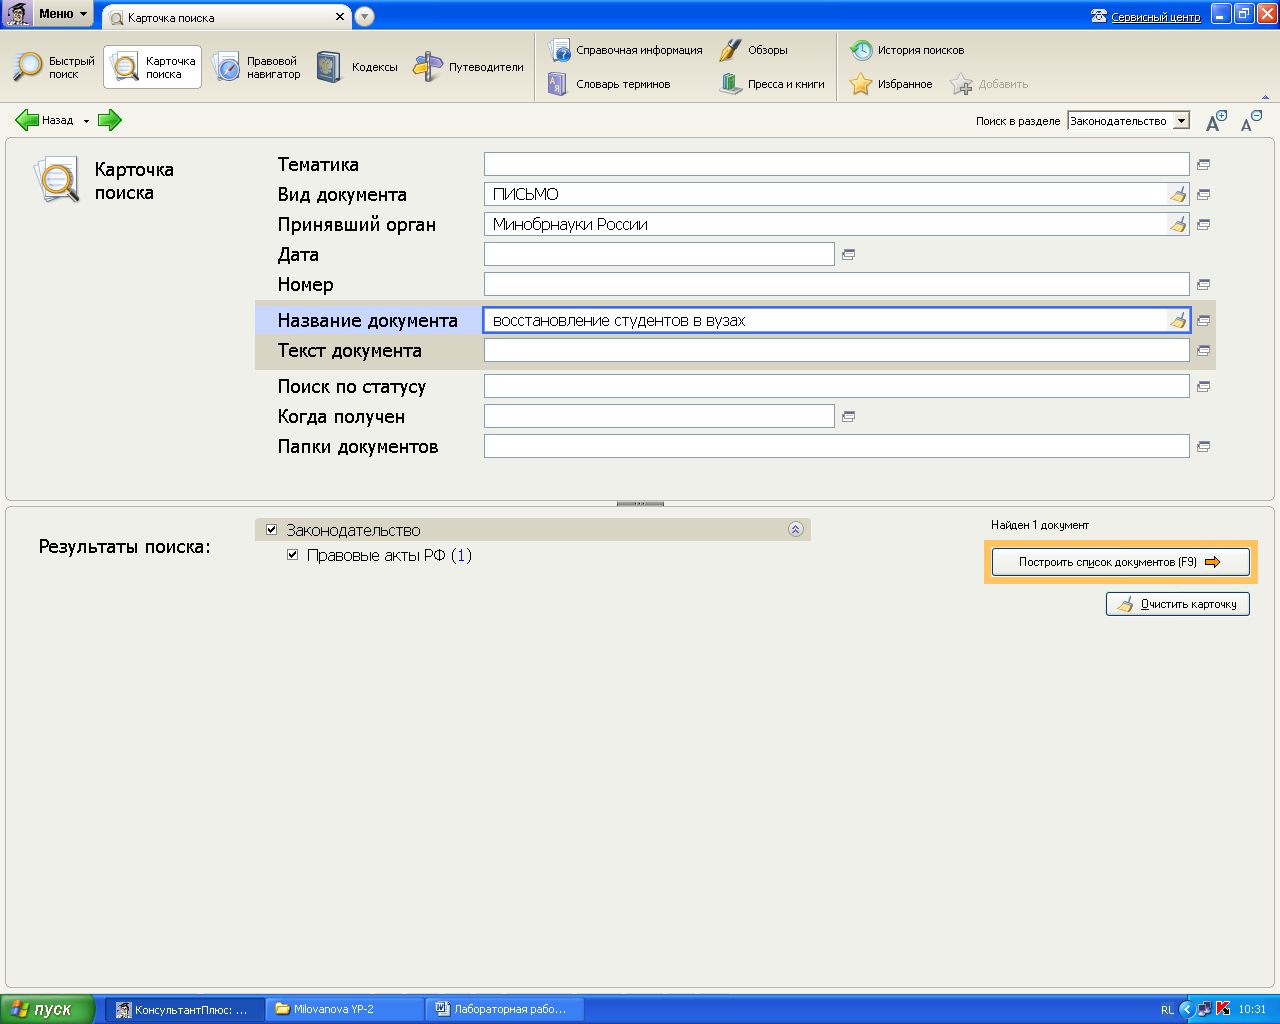Click the Текст документа input field
The height and width of the screenshot is (1024, 1280).
click(836, 350)
